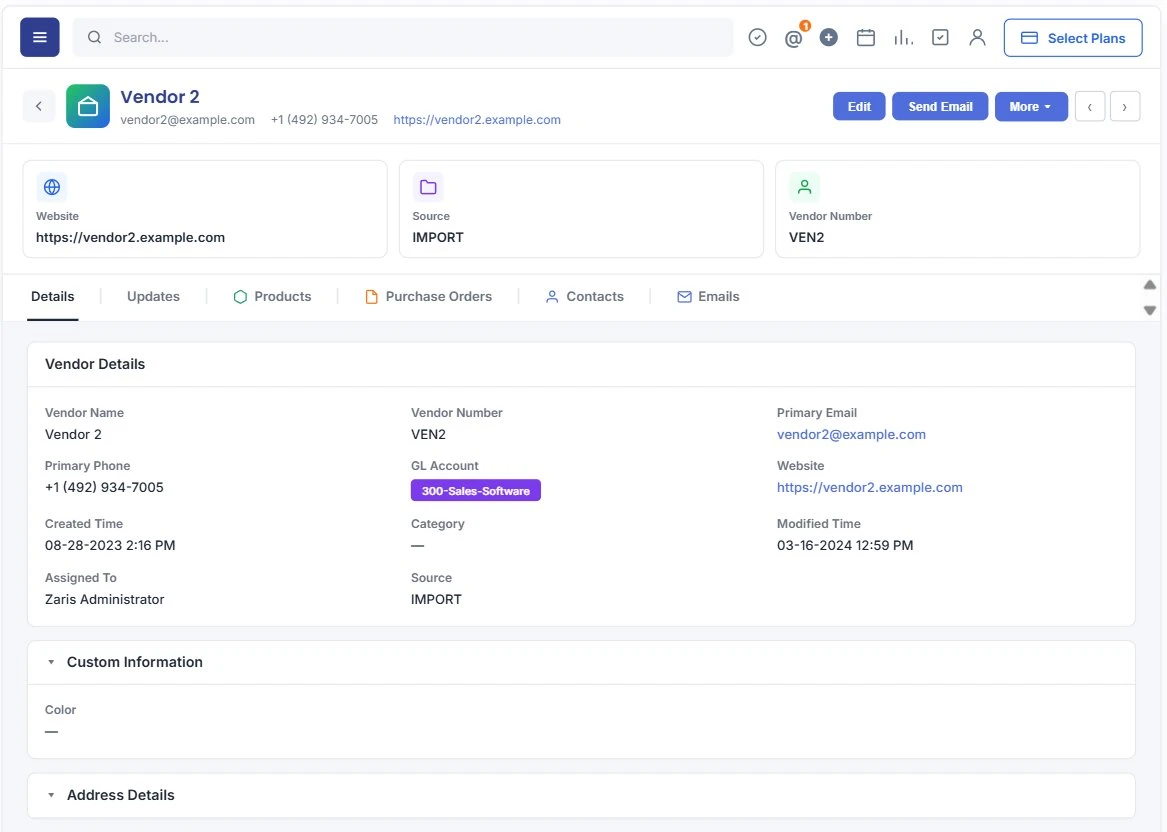Open the @ mentions notifications icon
The width and height of the screenshot is (1167, 832).
[x=793, y=38]
